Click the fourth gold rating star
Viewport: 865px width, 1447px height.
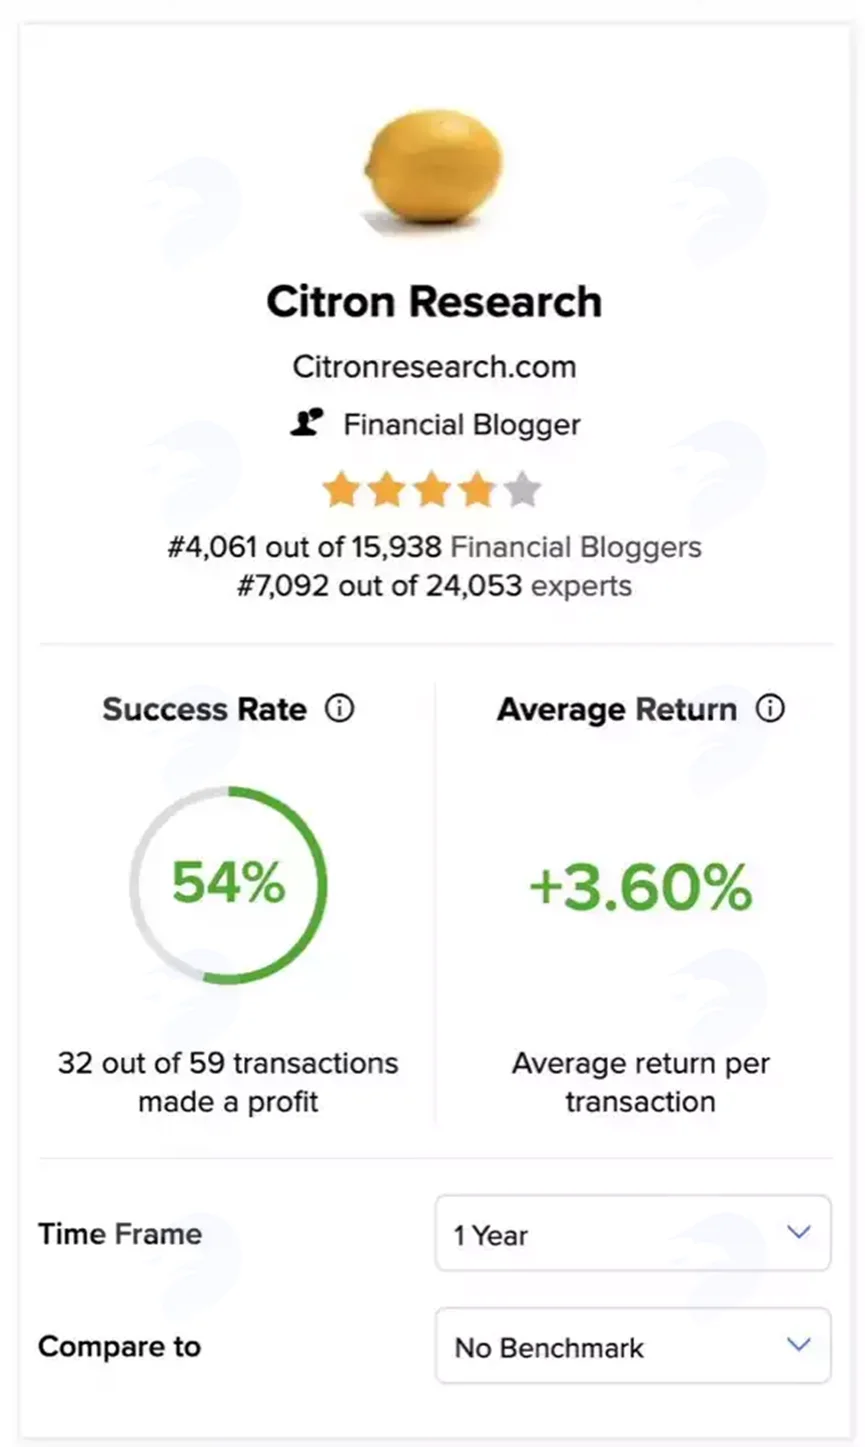[477, 491]
